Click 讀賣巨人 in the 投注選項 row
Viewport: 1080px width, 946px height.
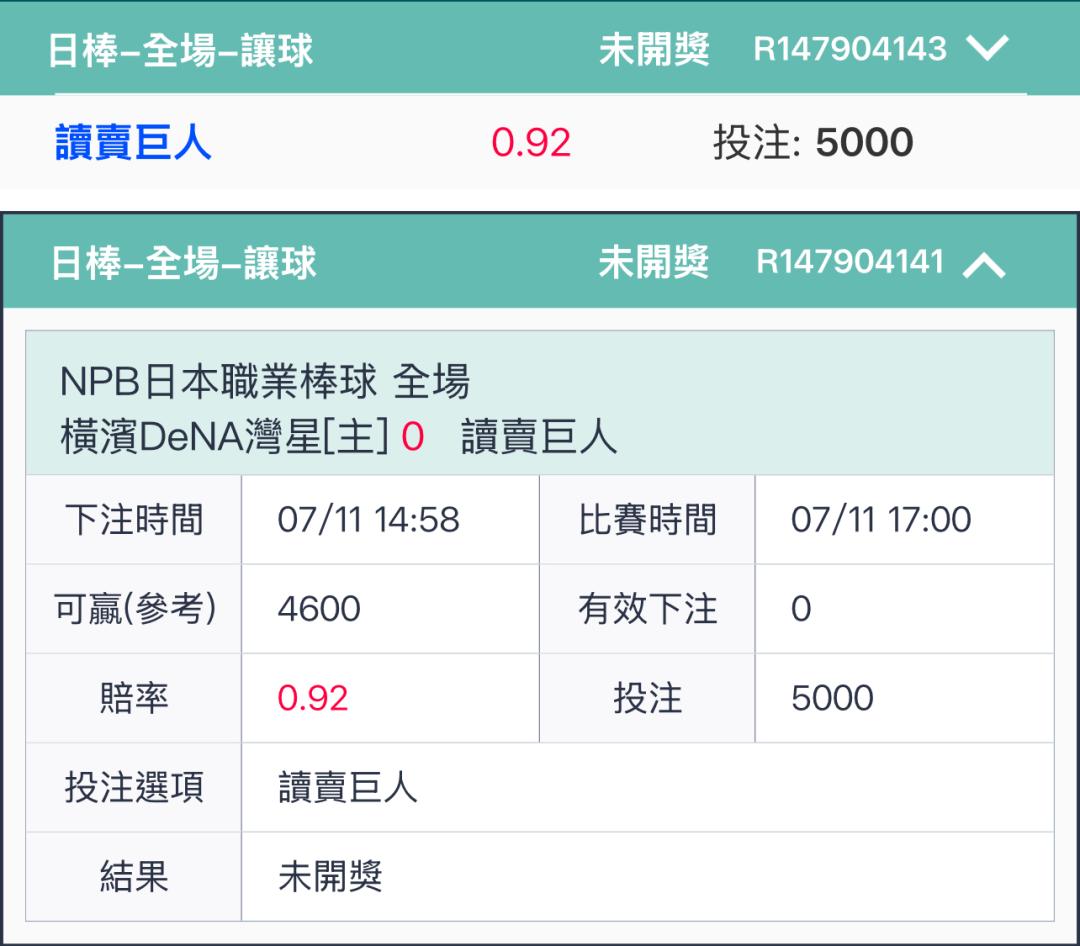348,788
